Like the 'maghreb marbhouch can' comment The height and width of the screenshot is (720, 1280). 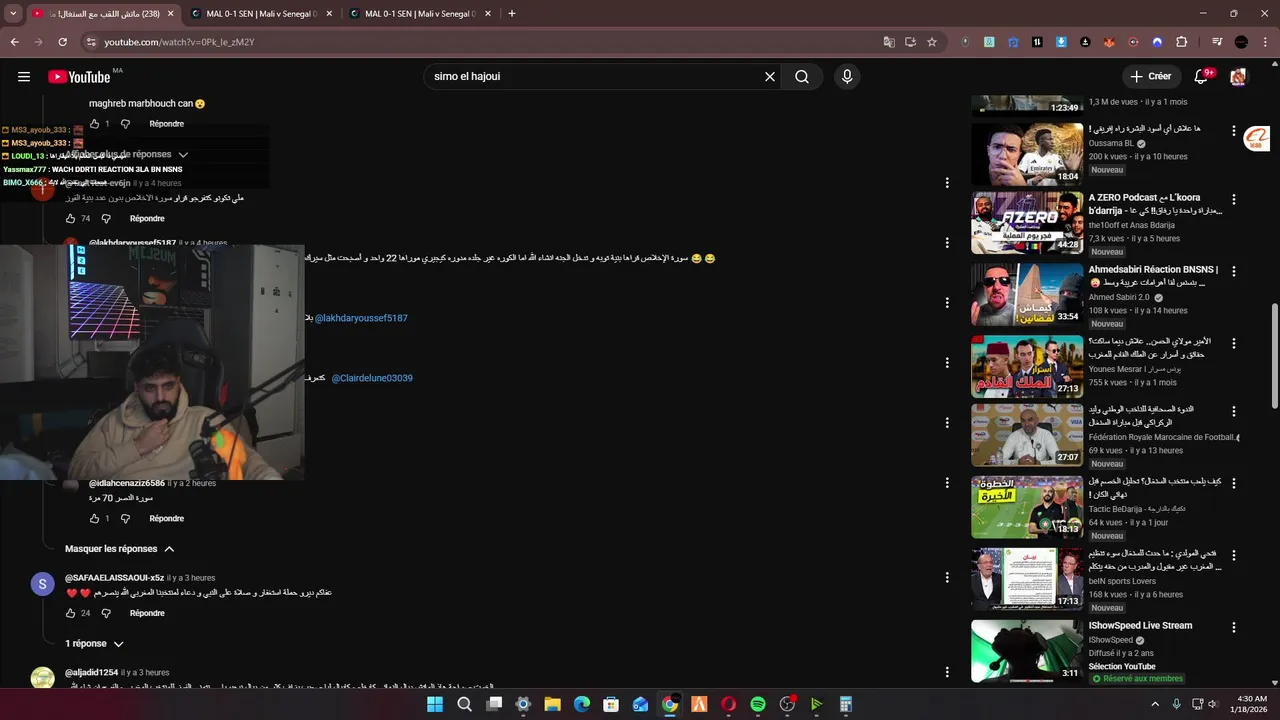(95, 124)
